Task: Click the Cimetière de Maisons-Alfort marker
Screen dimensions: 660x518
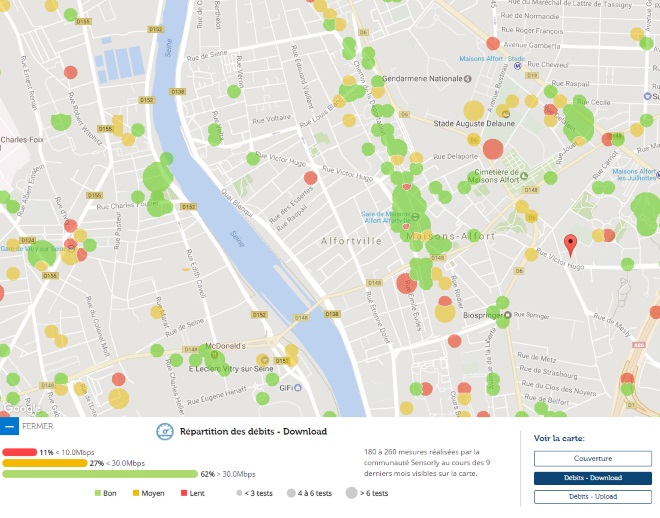Action: (524, 175)
